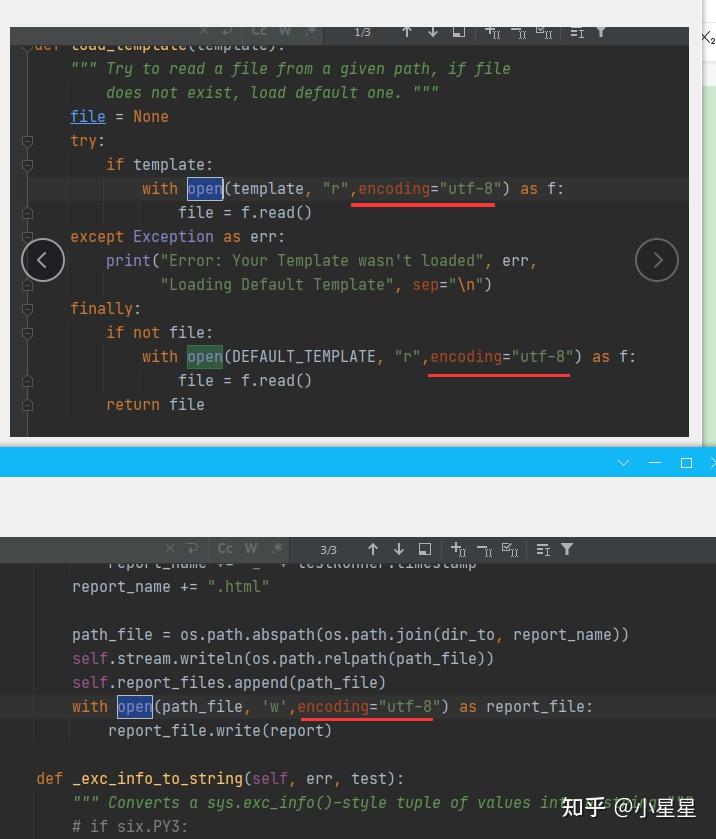Add selection icon in 1/3 find bar
The image size is (716, 839).
[x=492, y=33]
